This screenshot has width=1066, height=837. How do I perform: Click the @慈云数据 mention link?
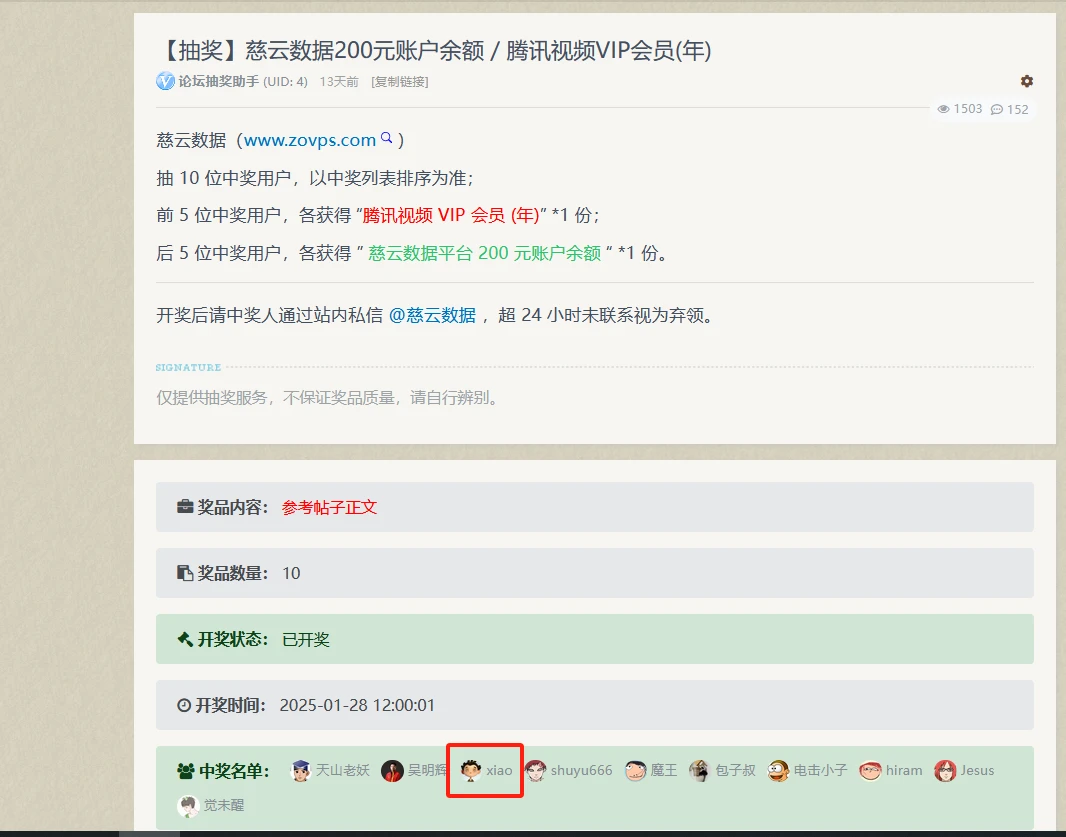pos(432,315)
